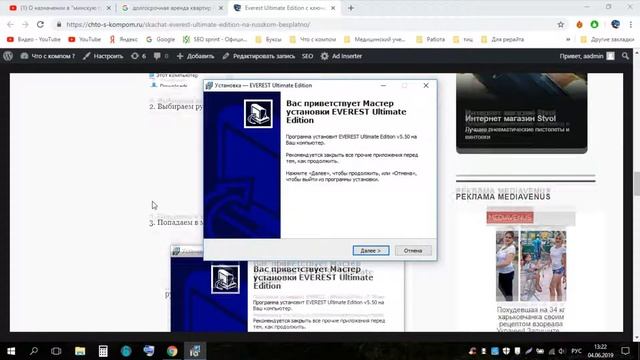Click the installer icon on the taskbar
640x360 pixels.
click(x=195, y=351)
